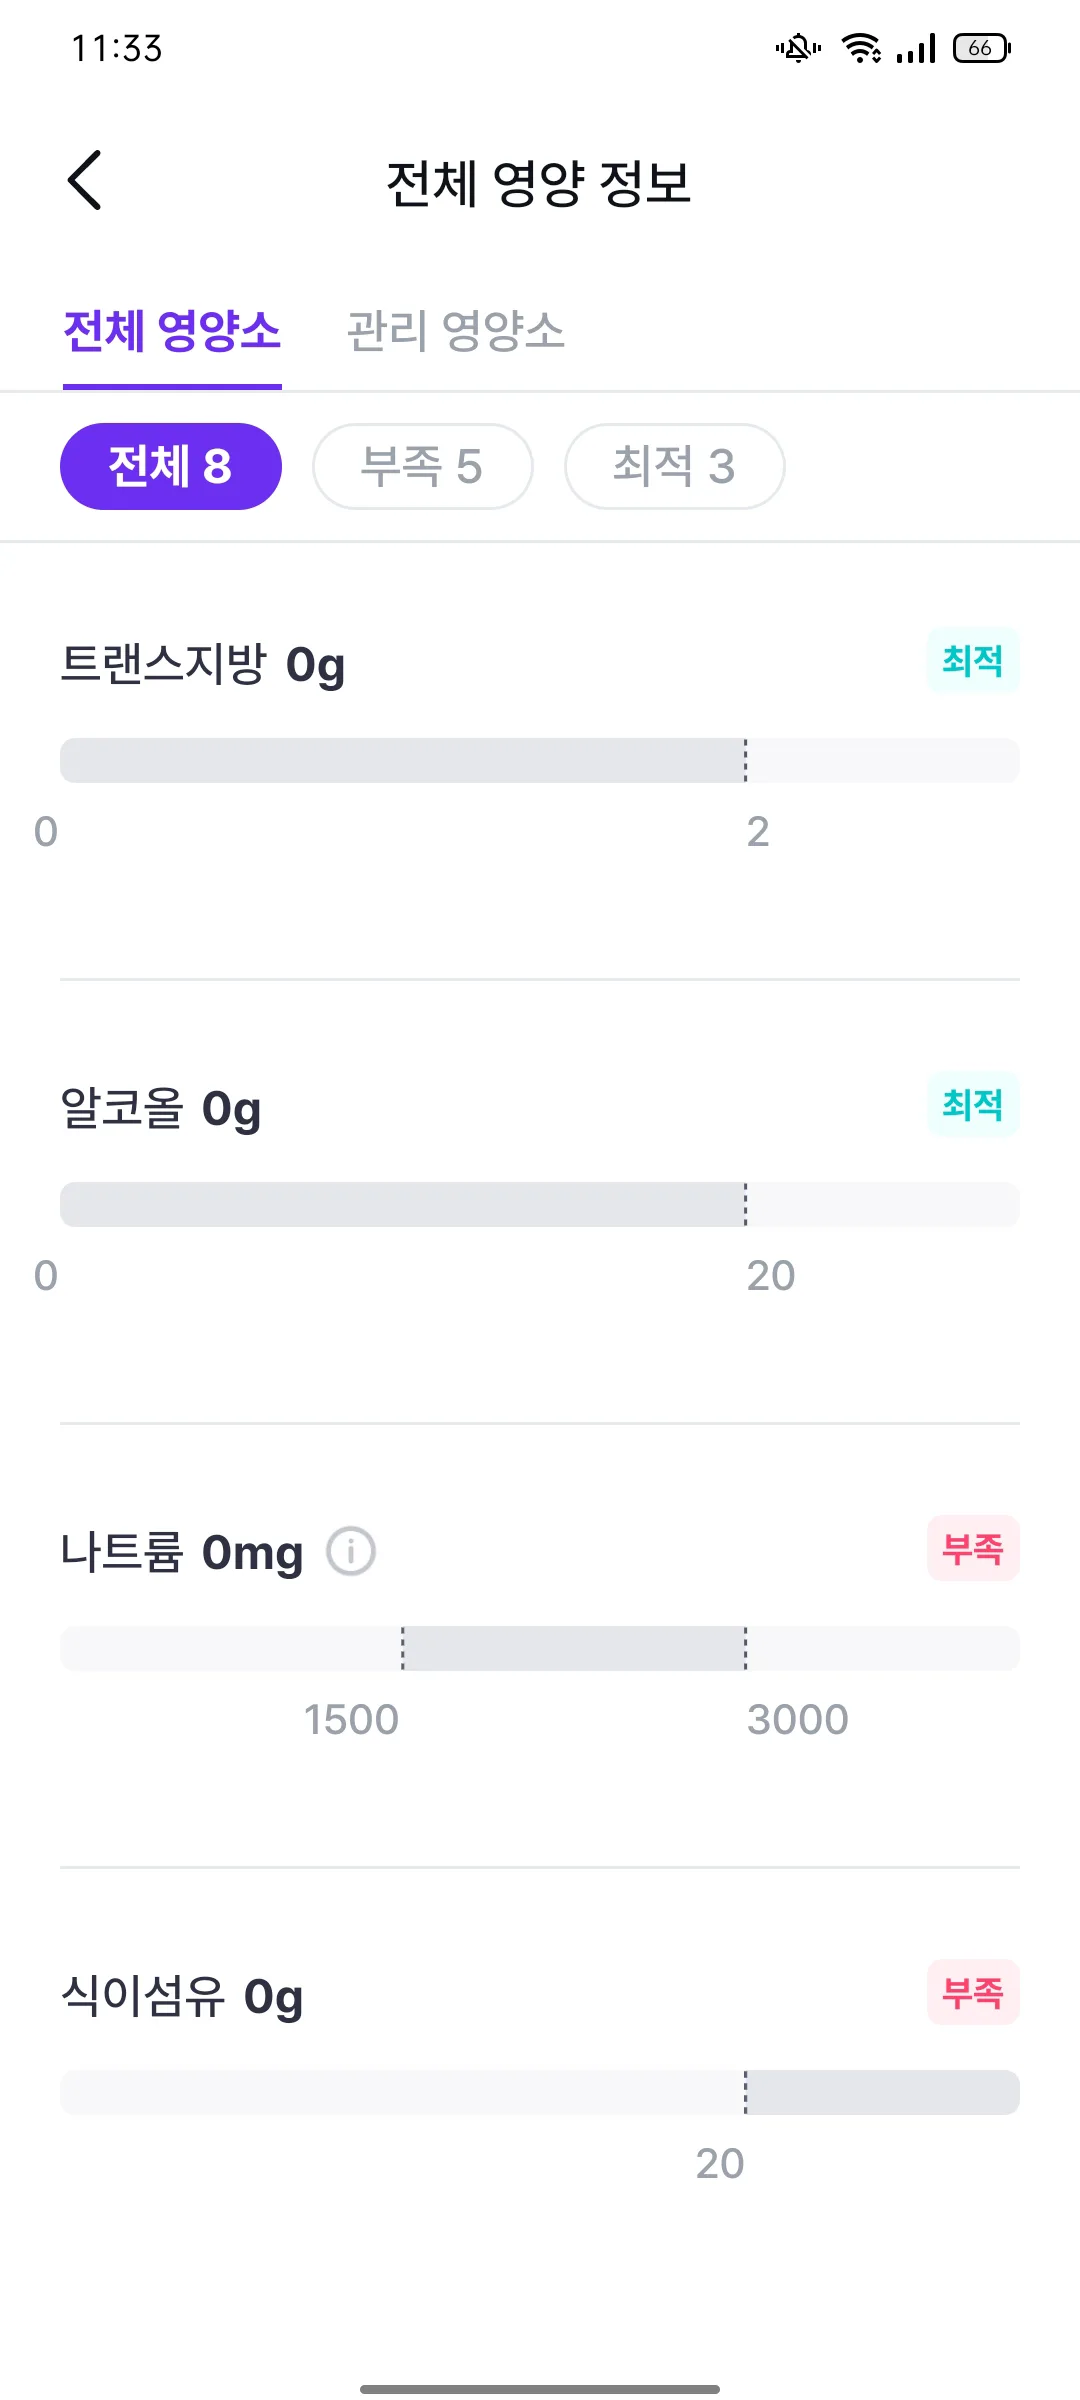
Task: Tap the cellular signal icon
Action: pyautogui.click(x=916, y=48)
